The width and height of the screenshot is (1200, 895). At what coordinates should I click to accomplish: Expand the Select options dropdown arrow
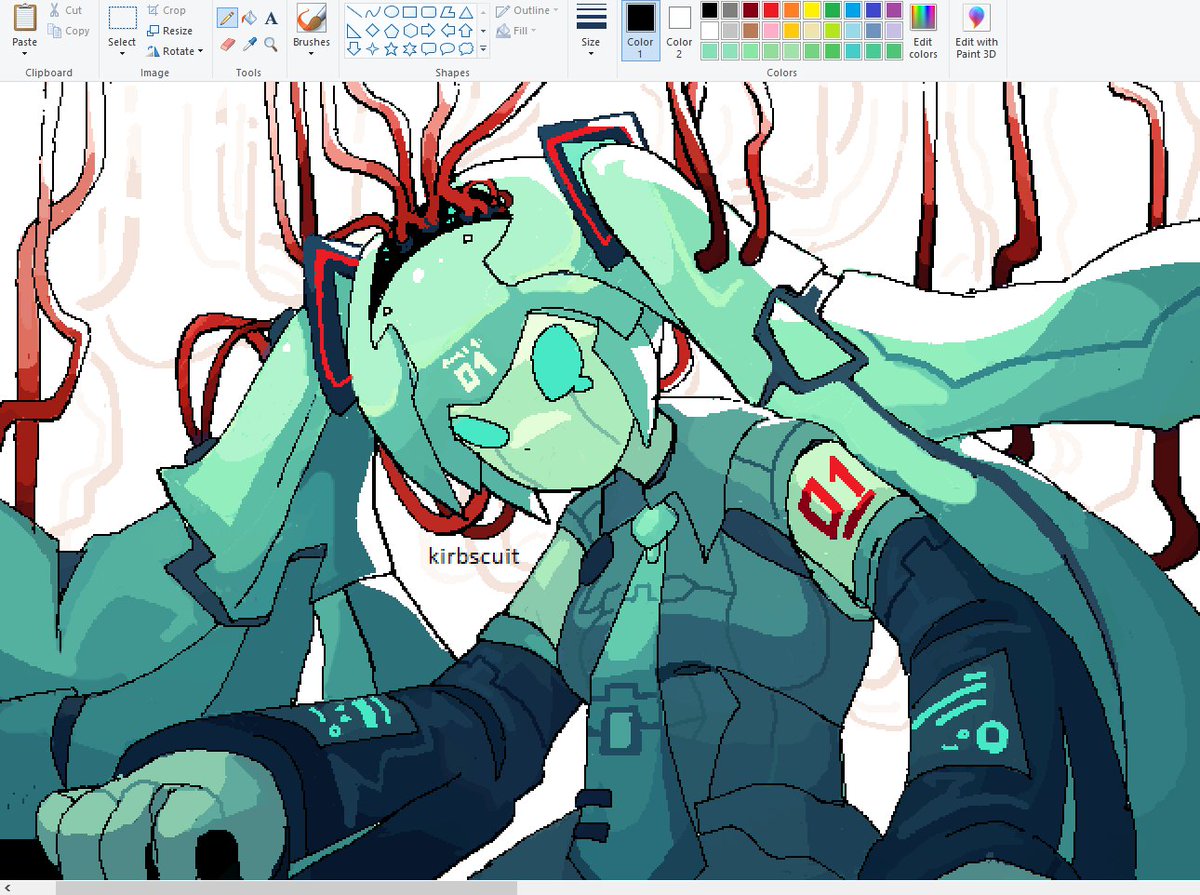click(x=122, y=53)
